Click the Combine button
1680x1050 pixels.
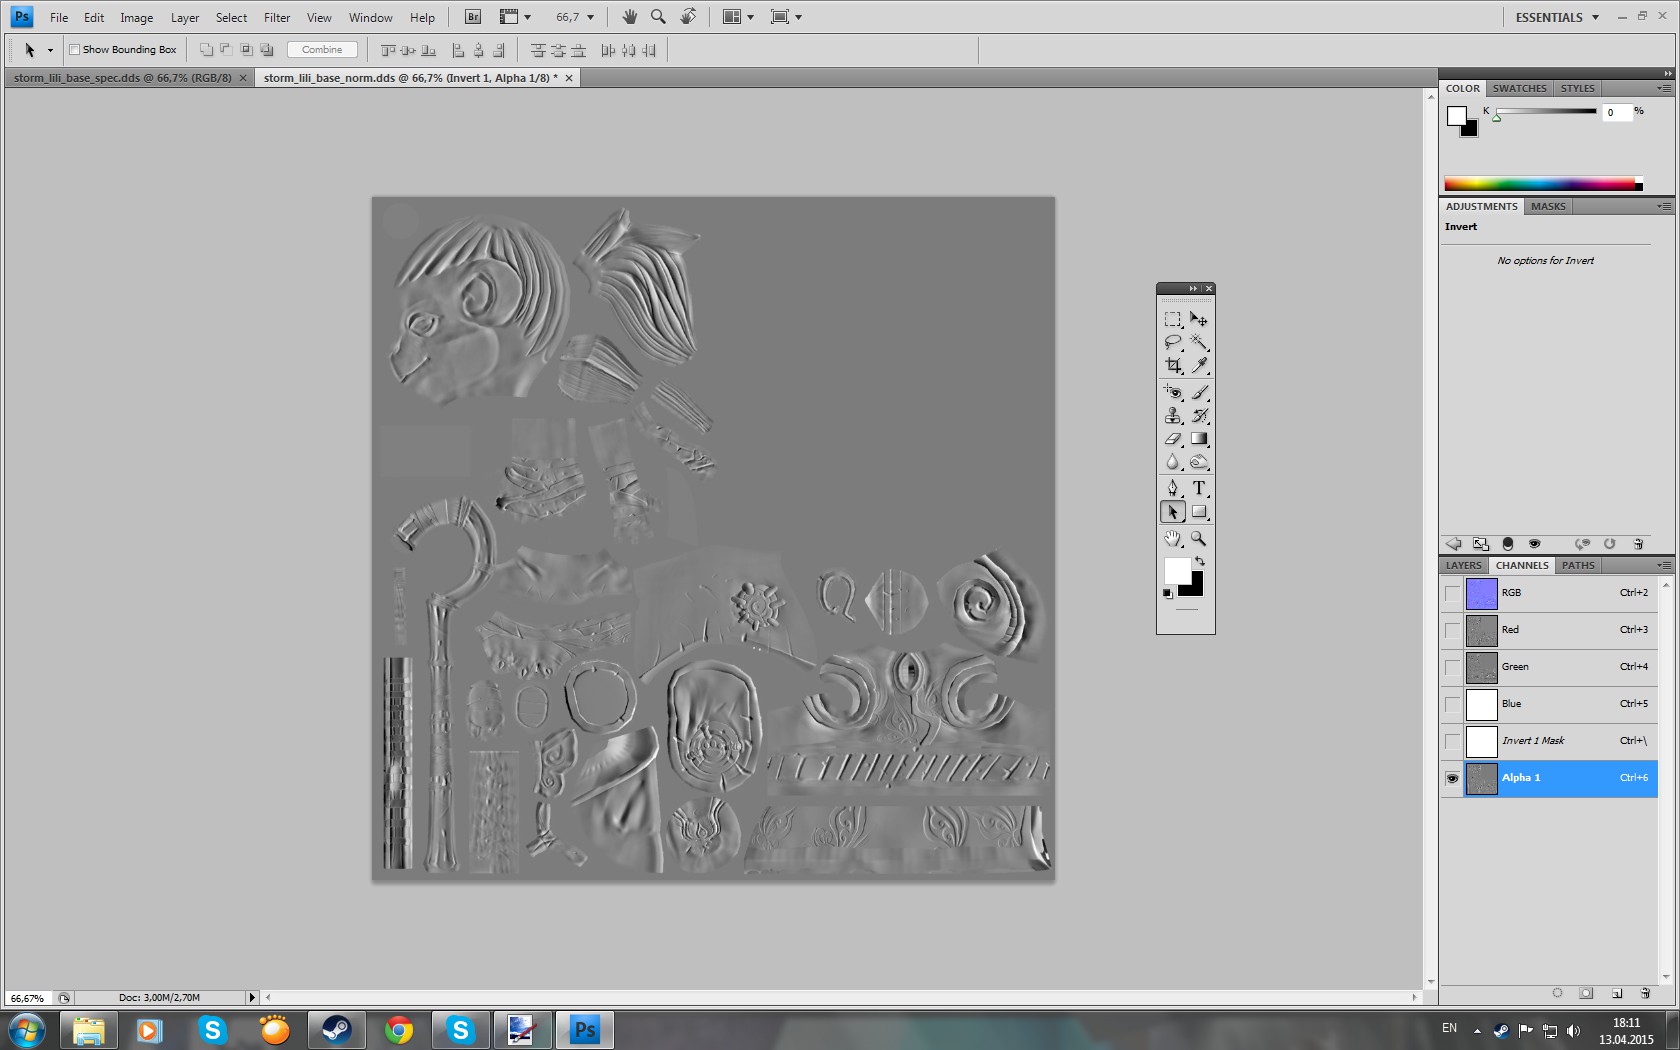pos(322,50)
